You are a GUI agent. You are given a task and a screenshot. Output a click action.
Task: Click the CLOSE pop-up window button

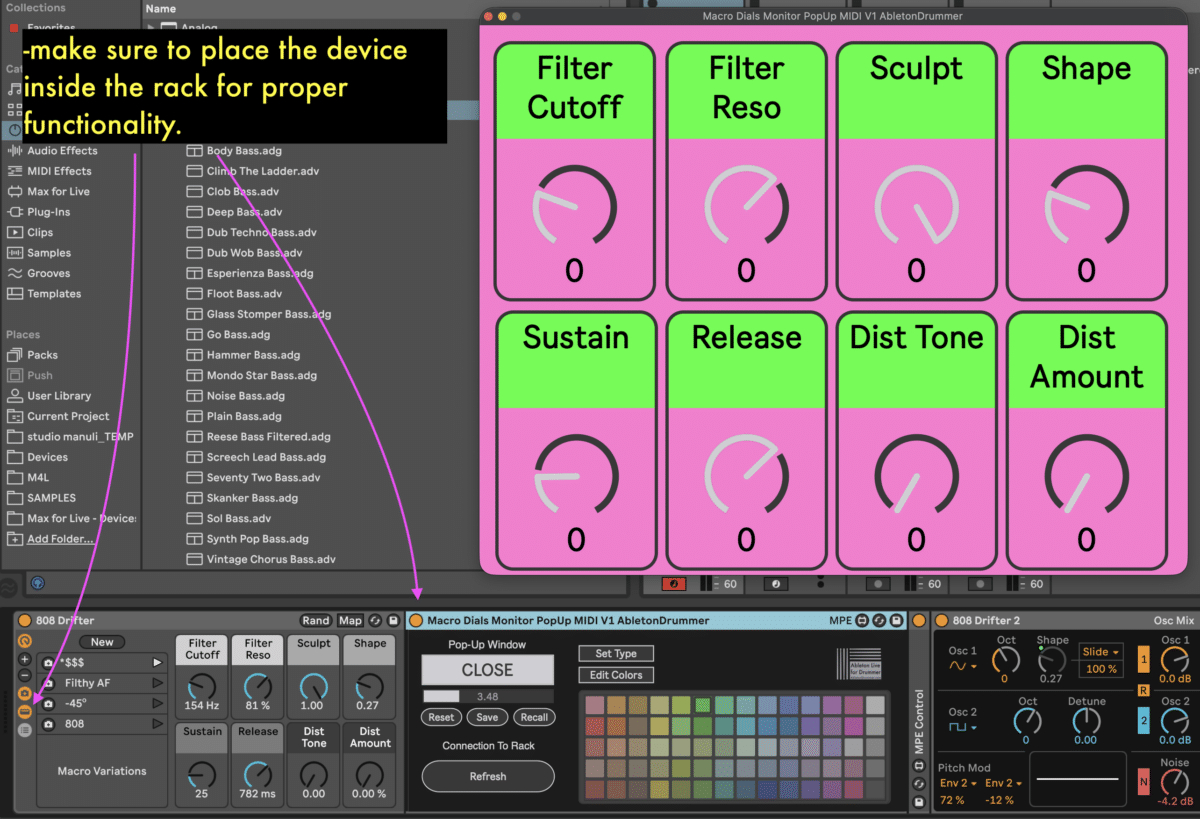(x=487, y=670)
